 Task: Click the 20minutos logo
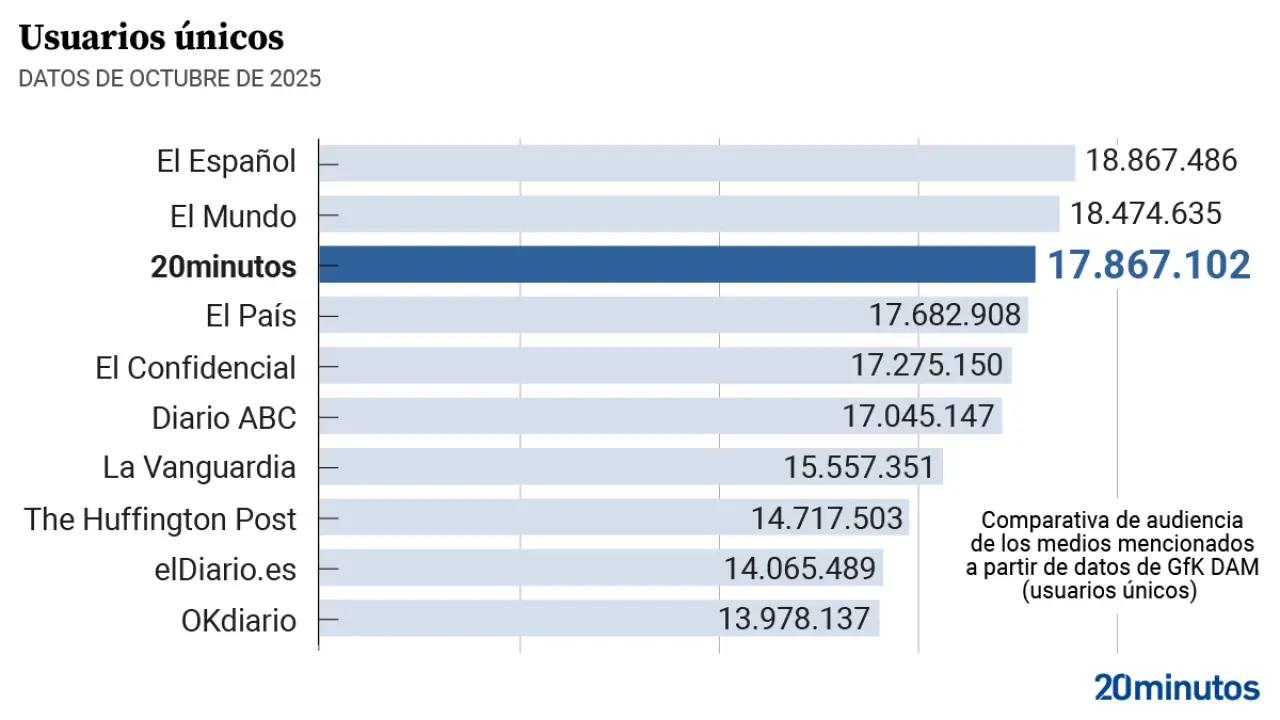click(x=1176, y=688)
